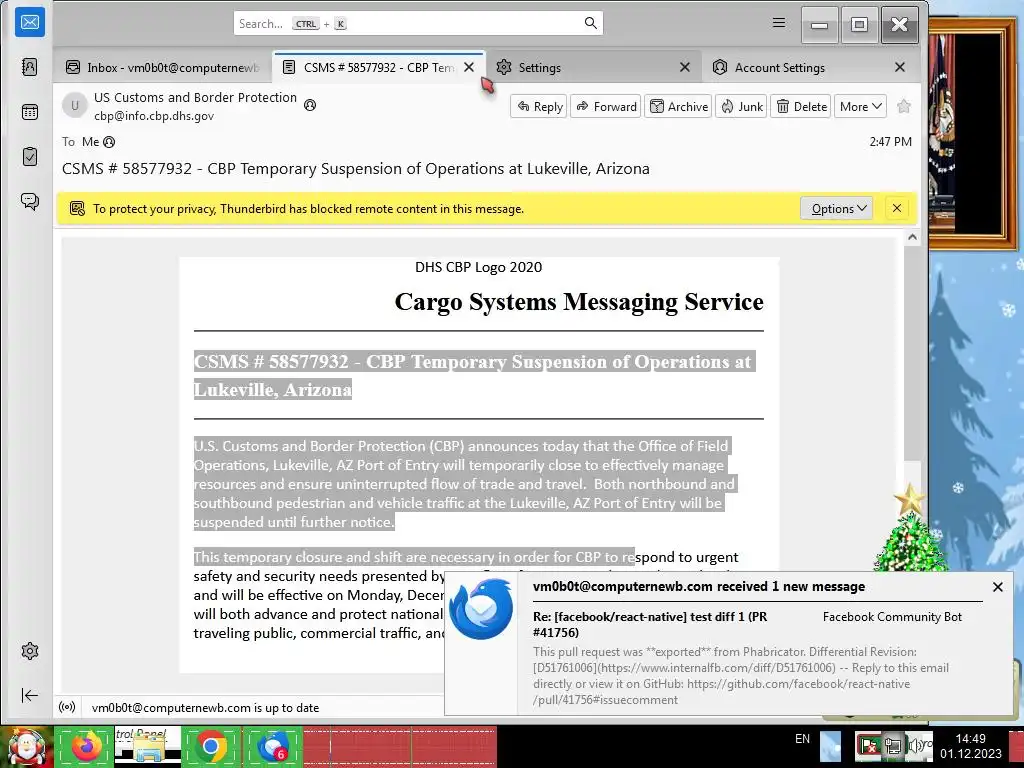1024x768 pixels.
Task: Click the EN language indicator
Action: [x=802, y=739]
